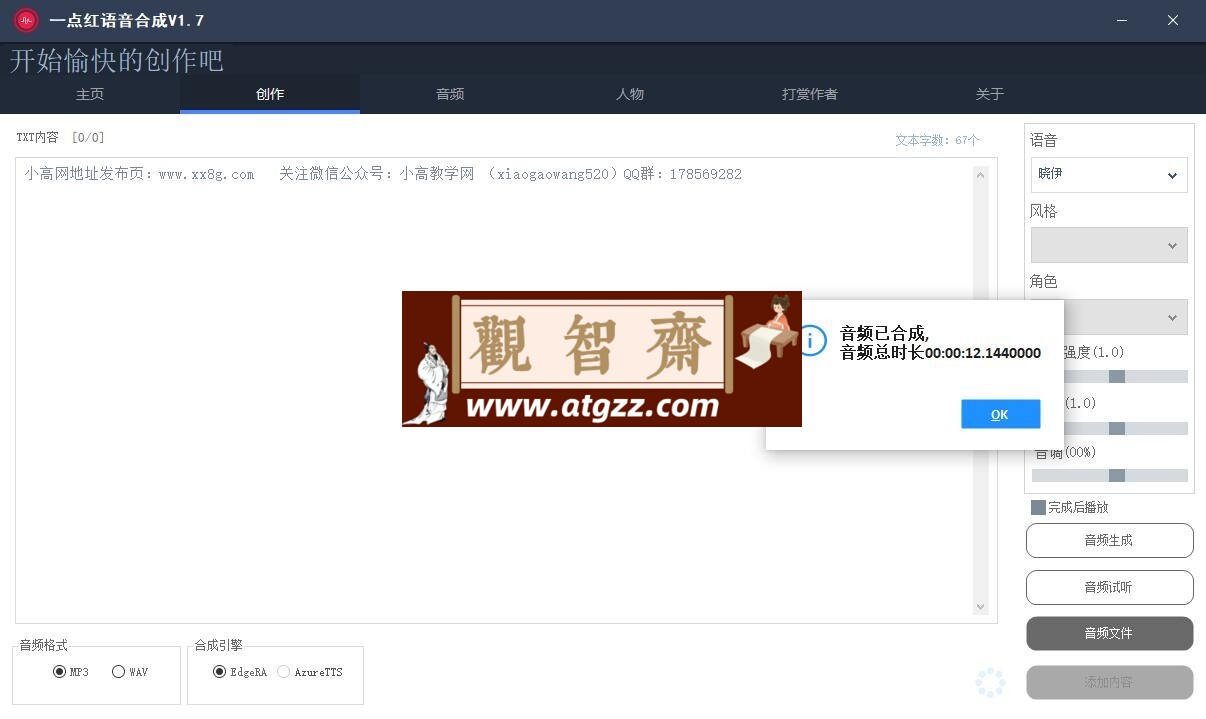Close the 一点红语音合成 window
The width and height of the screenshot is (1206, 719).
[1173, 20]
